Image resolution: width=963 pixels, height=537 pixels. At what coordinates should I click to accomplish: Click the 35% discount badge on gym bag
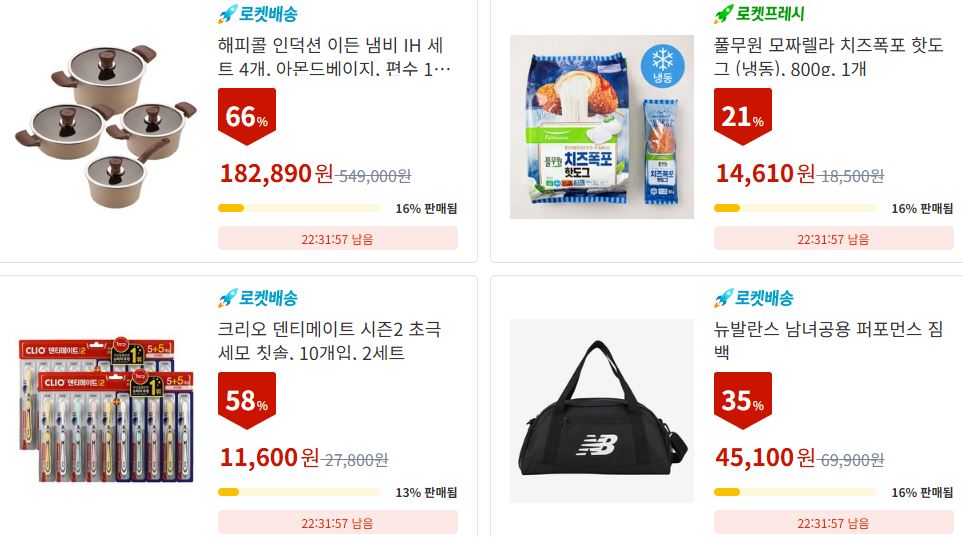pos(743,400)
